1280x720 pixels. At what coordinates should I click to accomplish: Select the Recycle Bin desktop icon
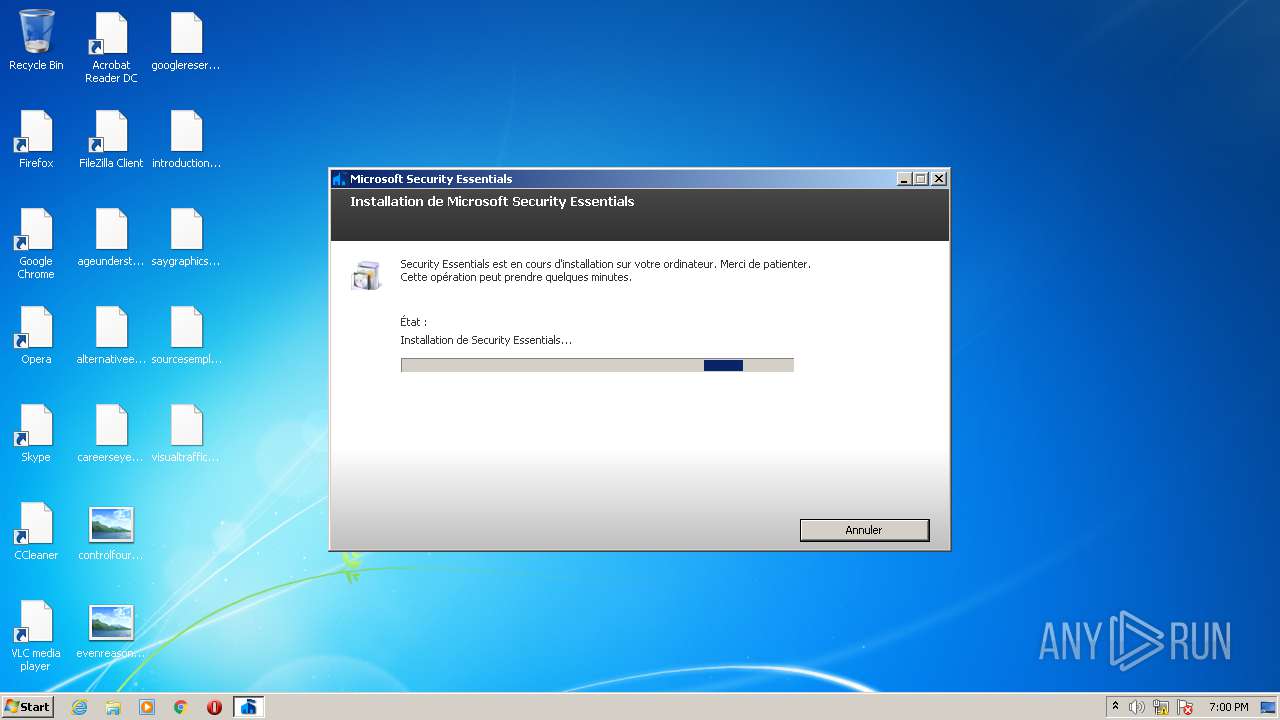point(36,41)
